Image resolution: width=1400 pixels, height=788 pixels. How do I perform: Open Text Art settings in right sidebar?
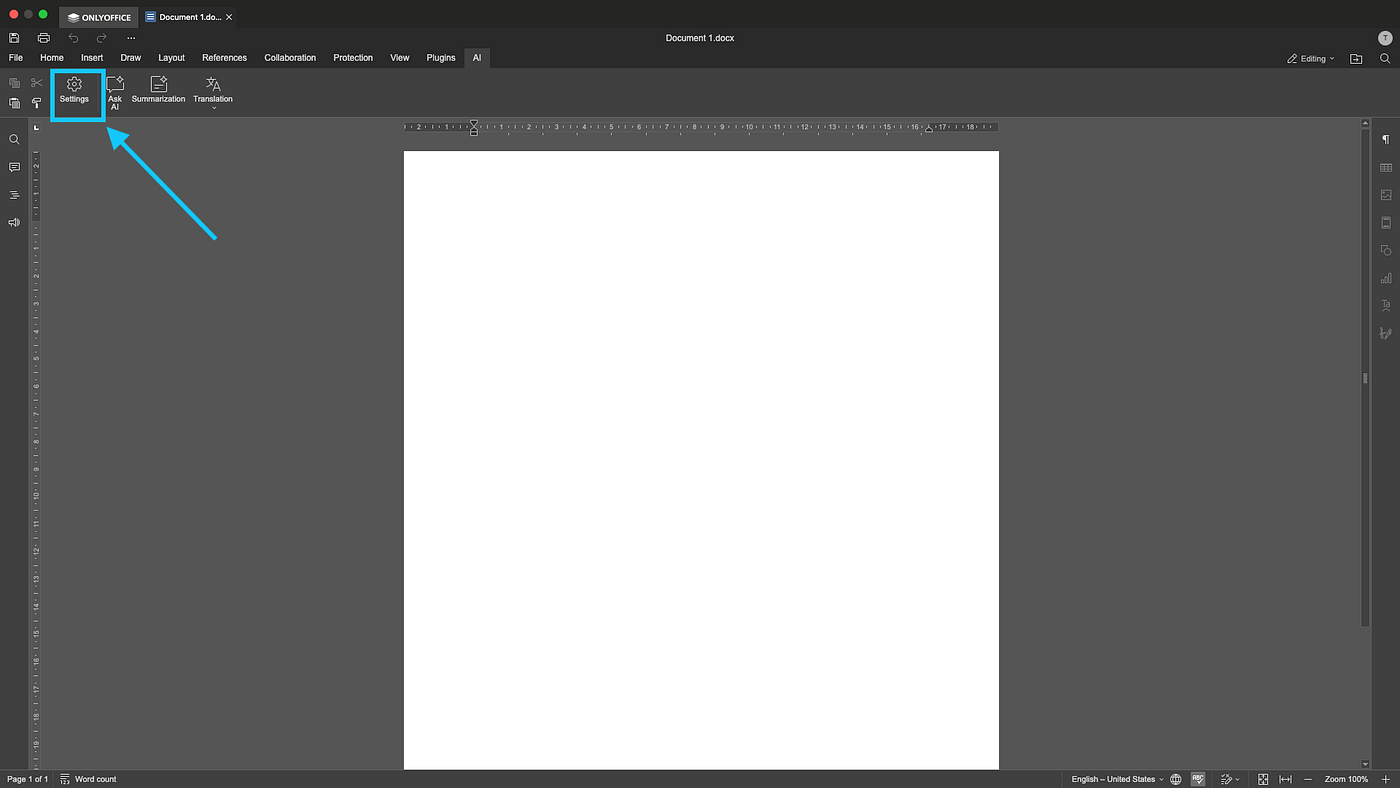[1385, 305]
